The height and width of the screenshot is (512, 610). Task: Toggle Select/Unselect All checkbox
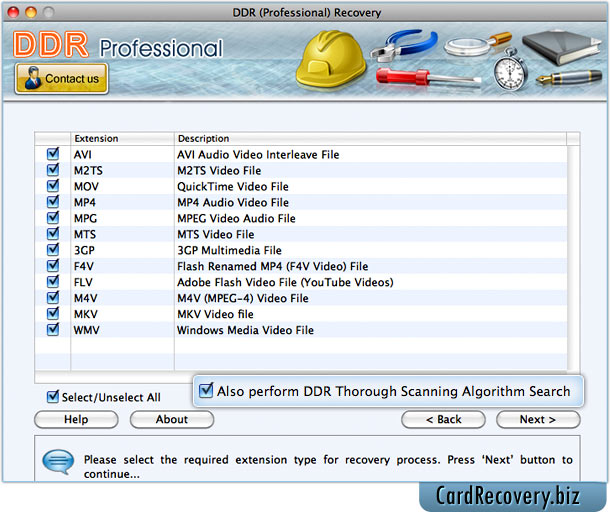tap(53, 397)
